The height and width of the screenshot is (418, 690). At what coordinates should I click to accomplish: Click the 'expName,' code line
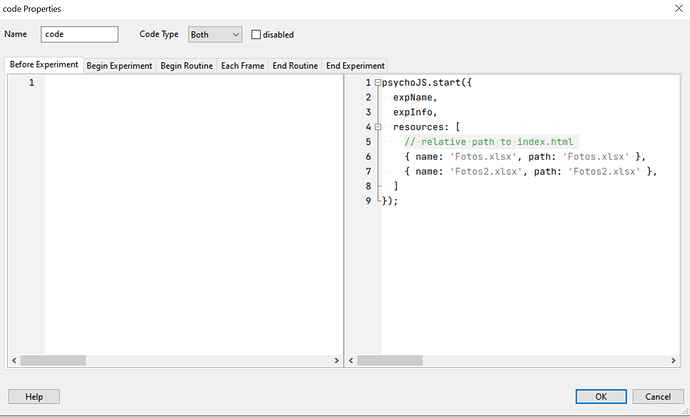click(415, 97)
